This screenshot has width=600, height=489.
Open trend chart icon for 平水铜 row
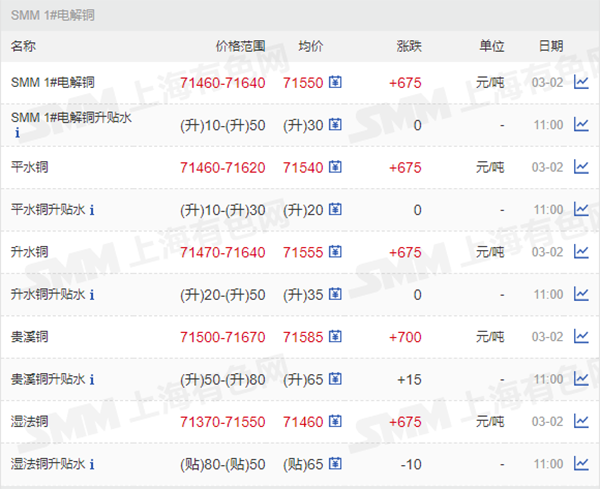581,167
